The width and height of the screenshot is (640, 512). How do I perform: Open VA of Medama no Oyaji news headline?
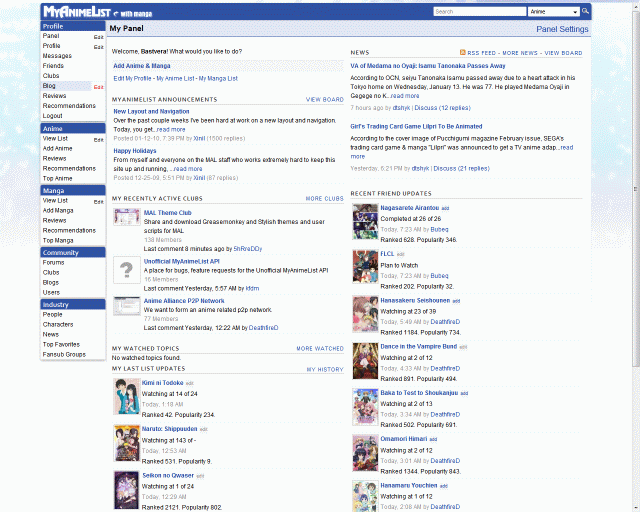coord(428,66)
